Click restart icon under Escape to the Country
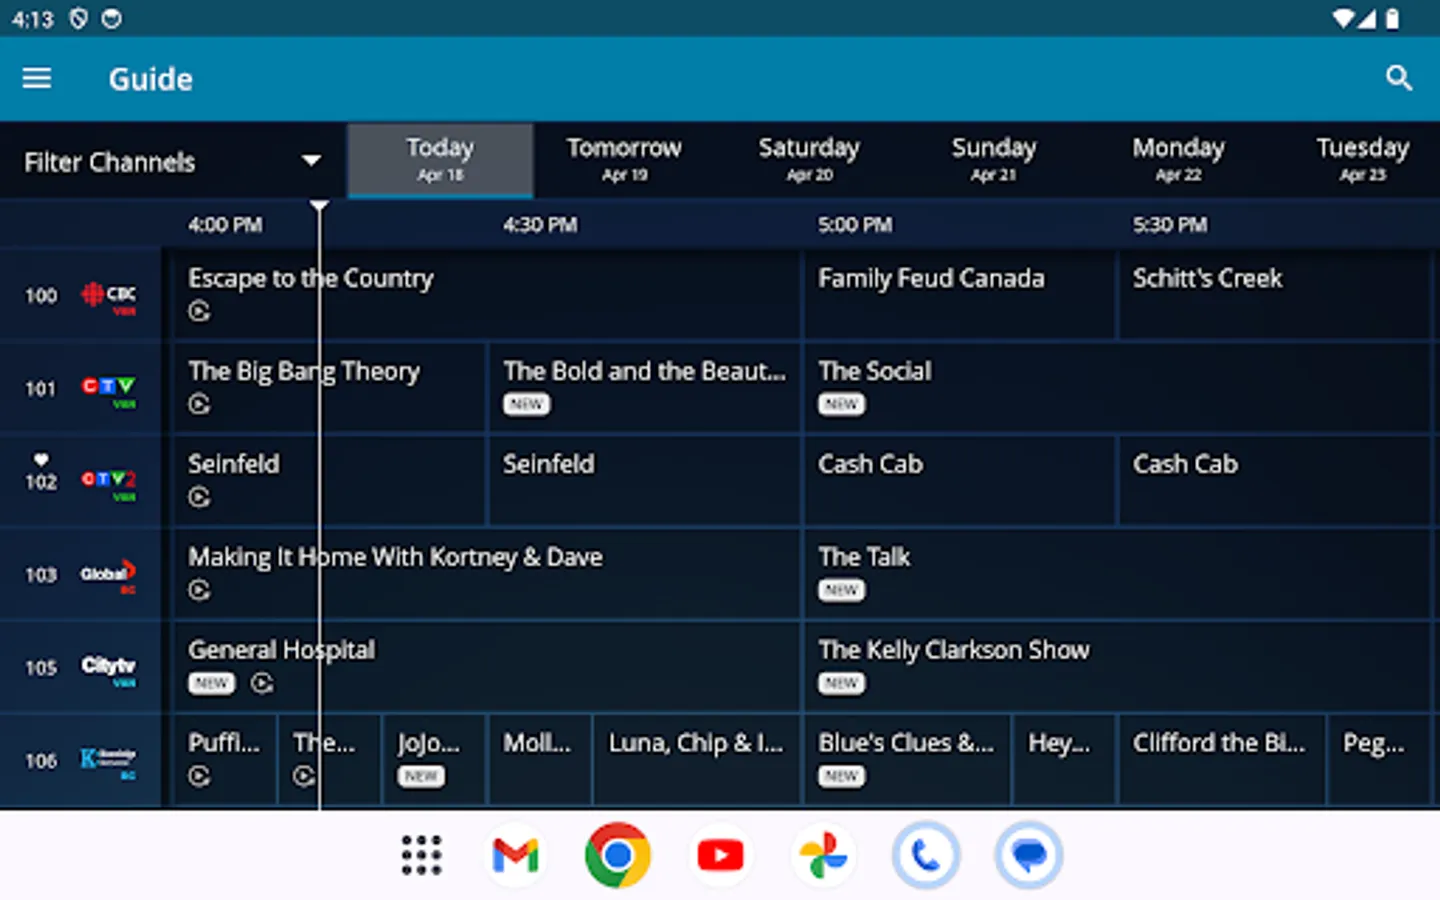The height and width of the screenshot is (900, 1440). (199, 311)
